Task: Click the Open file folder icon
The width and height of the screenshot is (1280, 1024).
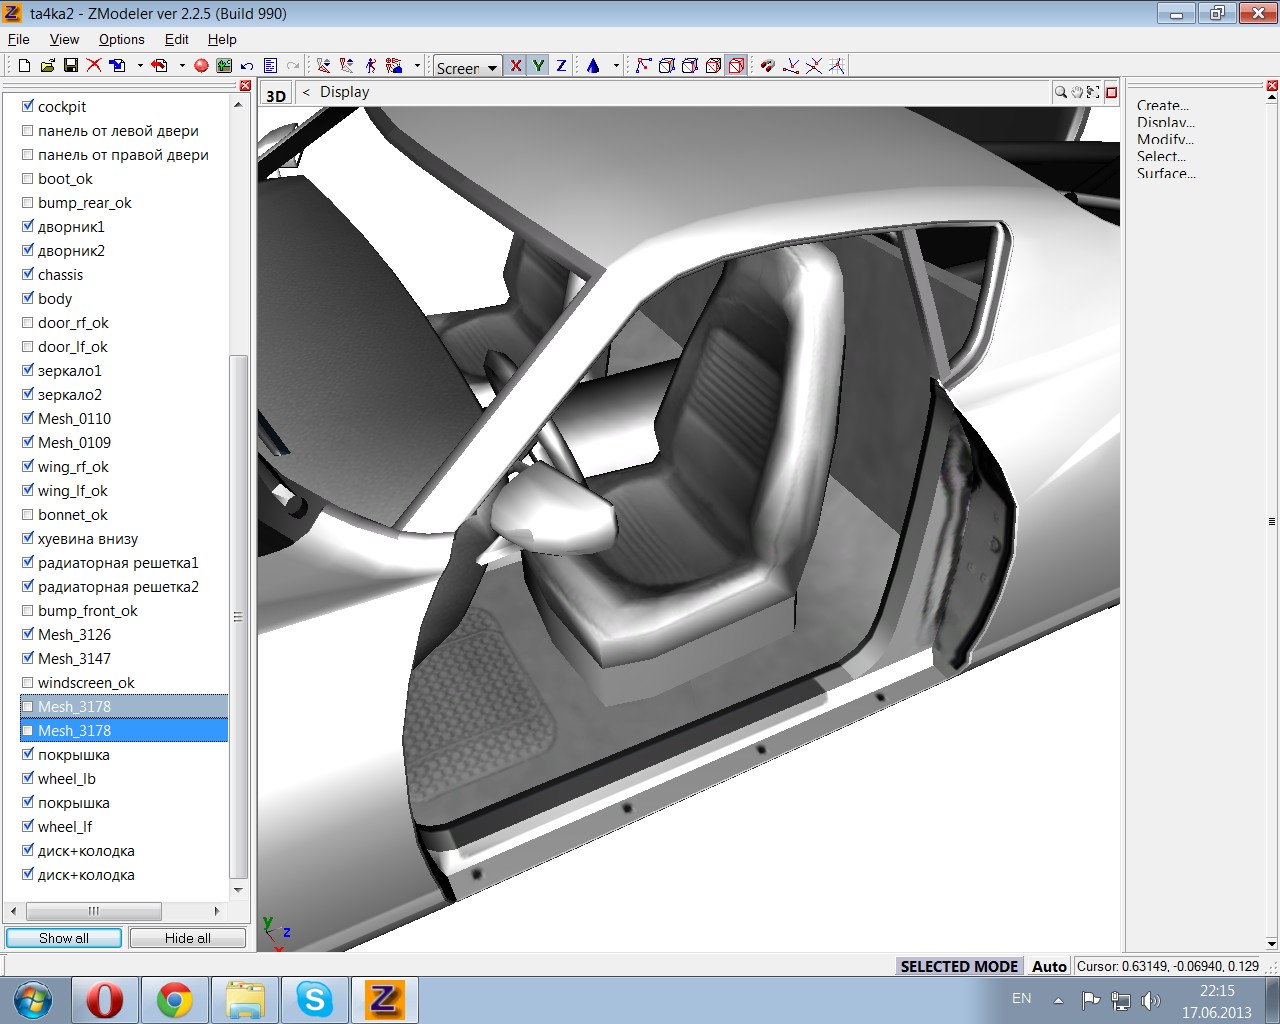Action: (47, 66)
